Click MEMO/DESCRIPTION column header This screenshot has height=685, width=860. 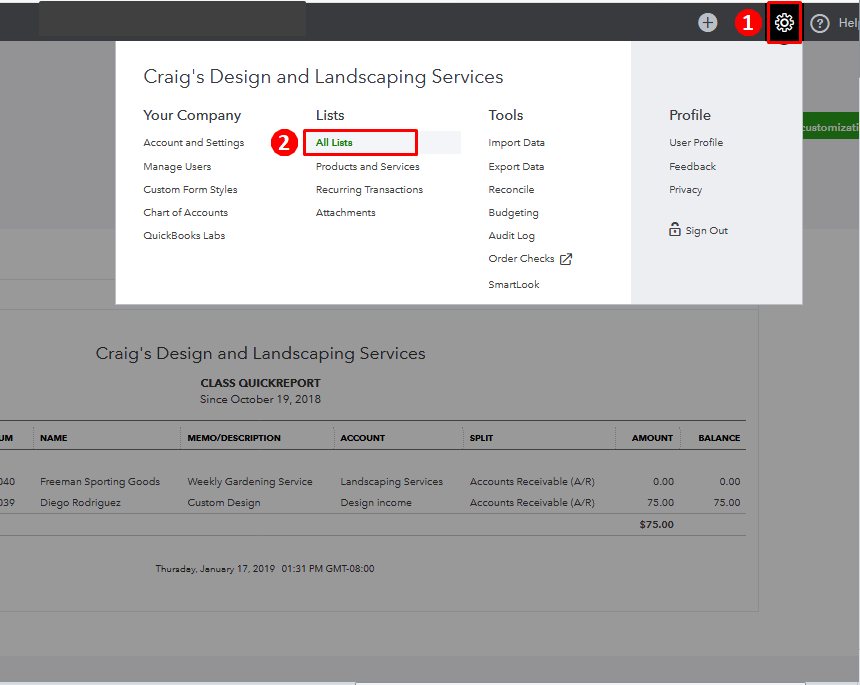coord(234,438)
